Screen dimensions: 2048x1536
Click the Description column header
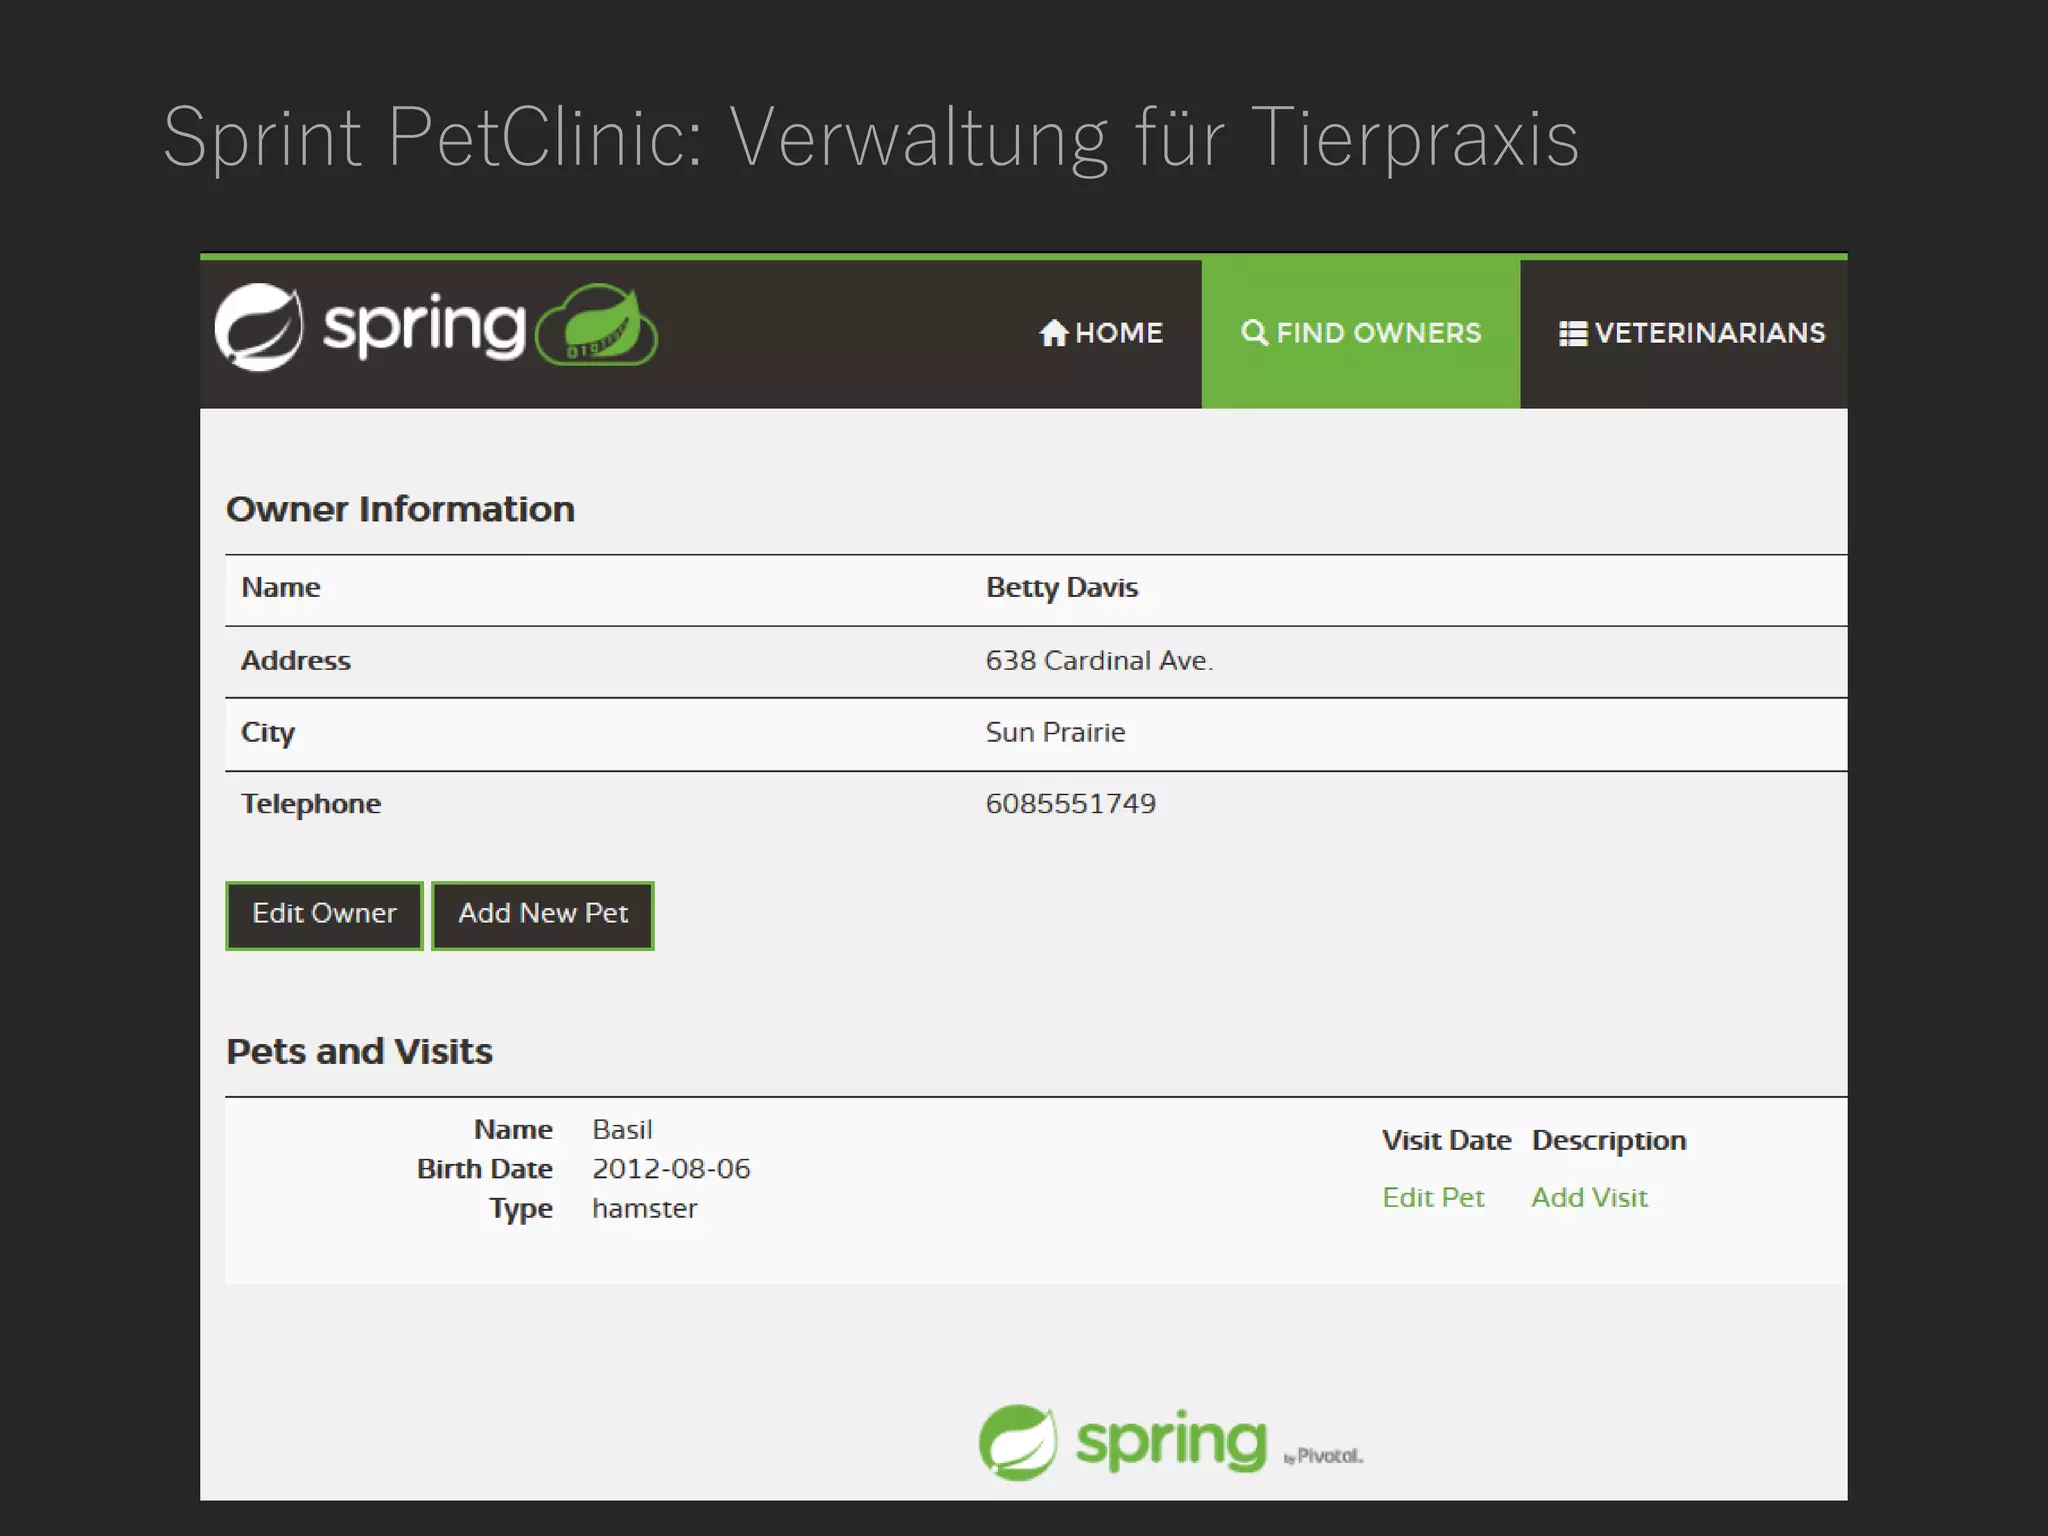pos(1609,1142)
